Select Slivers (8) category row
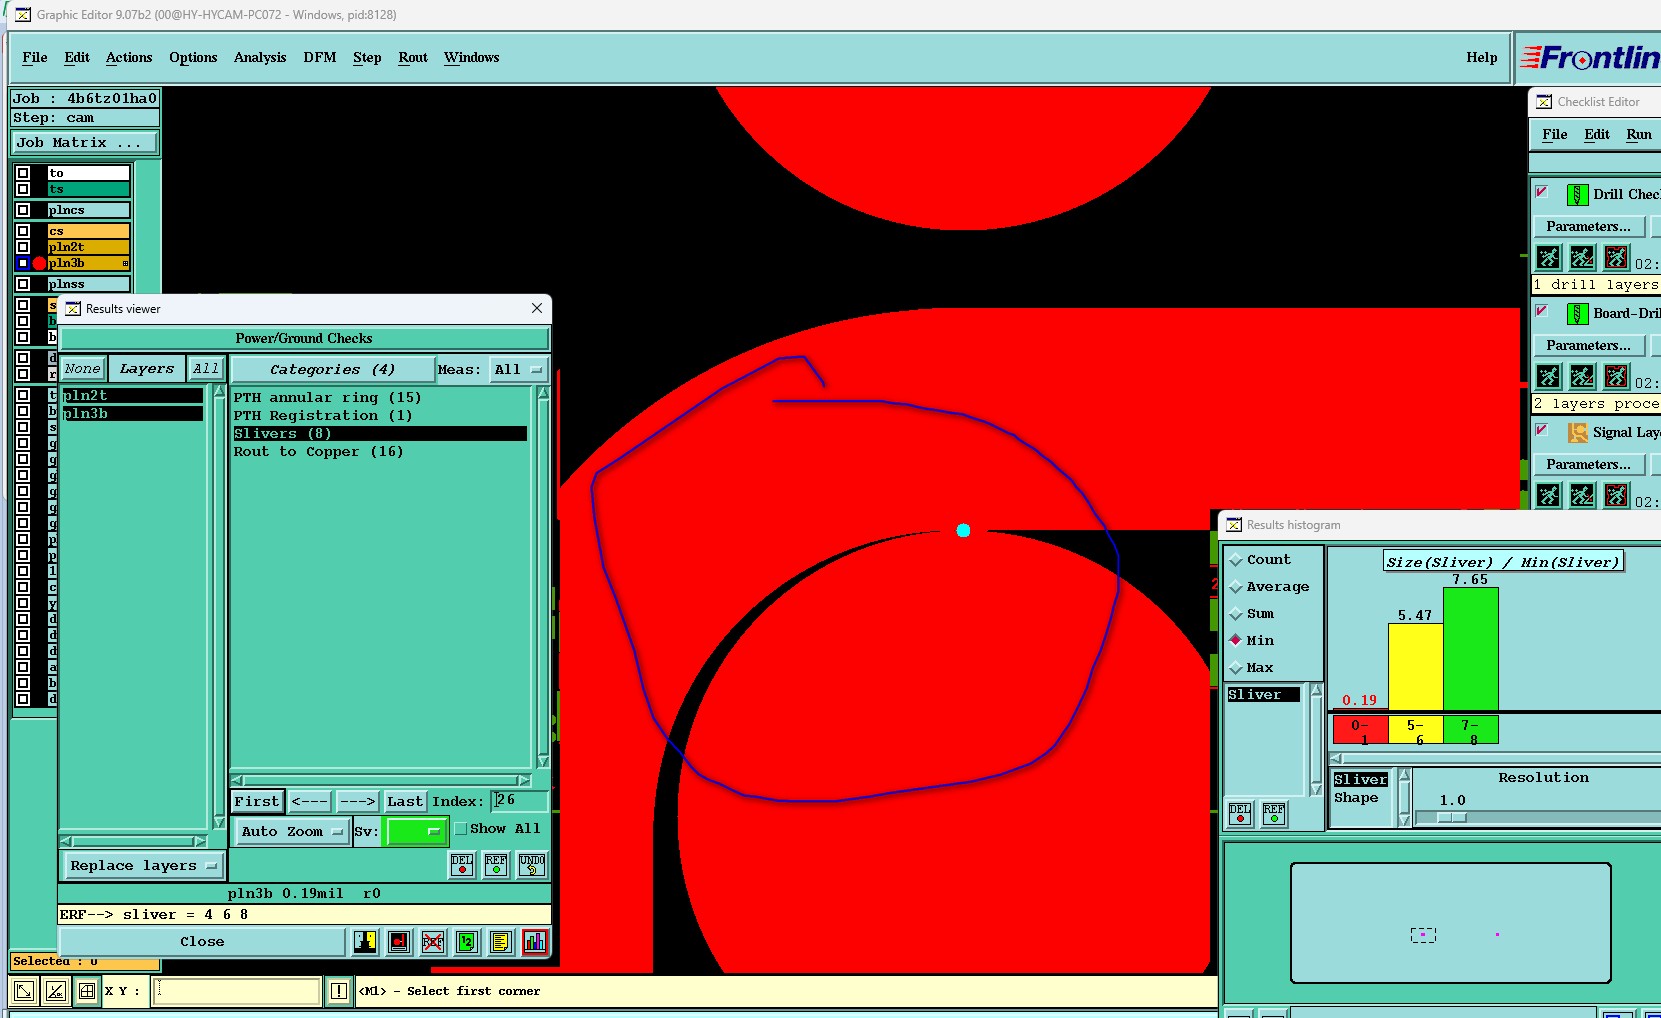 379,434
